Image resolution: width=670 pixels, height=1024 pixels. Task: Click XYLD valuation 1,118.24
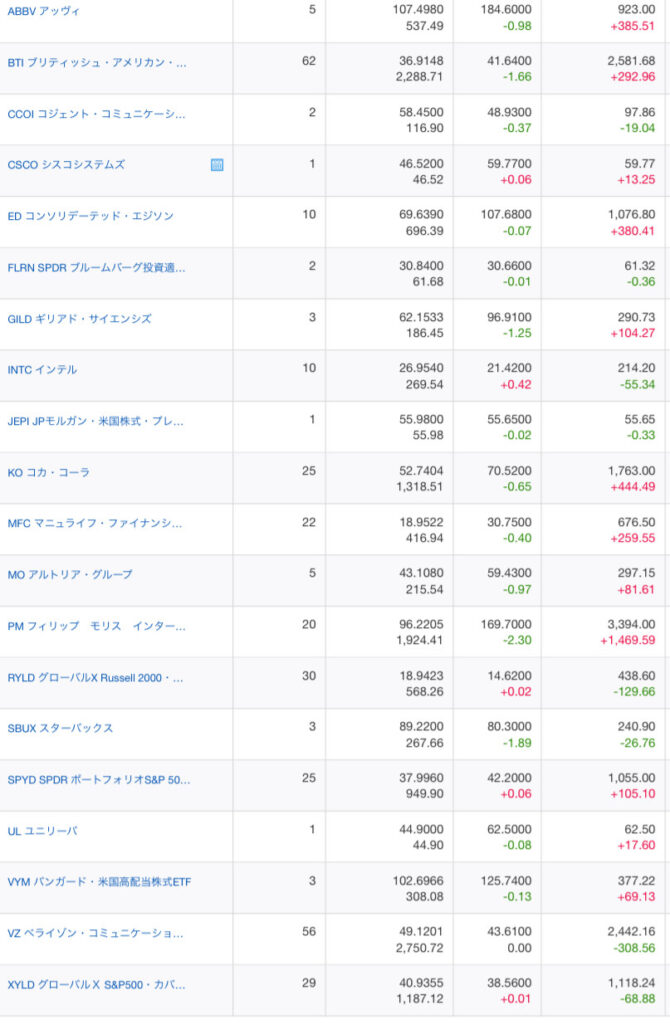pyautogui.click(x=631, y=983)
